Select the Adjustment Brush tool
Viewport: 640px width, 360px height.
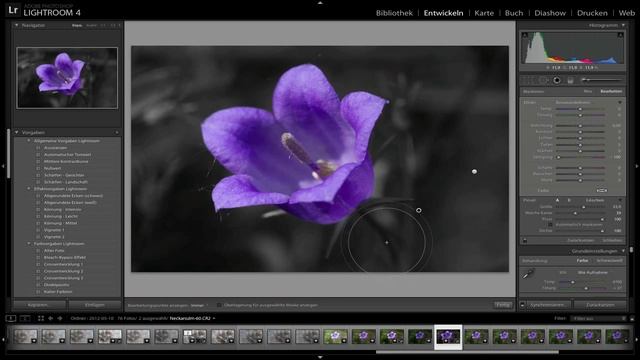tap(601, 80)
